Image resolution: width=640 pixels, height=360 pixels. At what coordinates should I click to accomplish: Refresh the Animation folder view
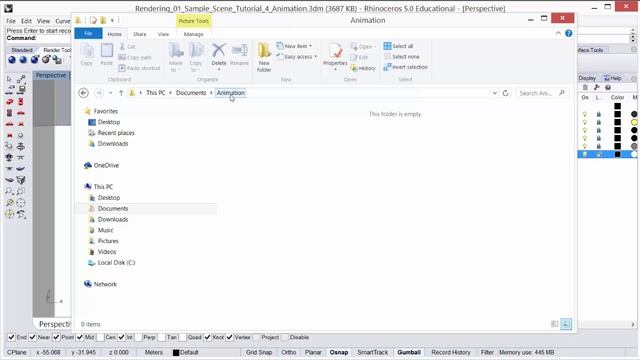[x=505, y=93]
